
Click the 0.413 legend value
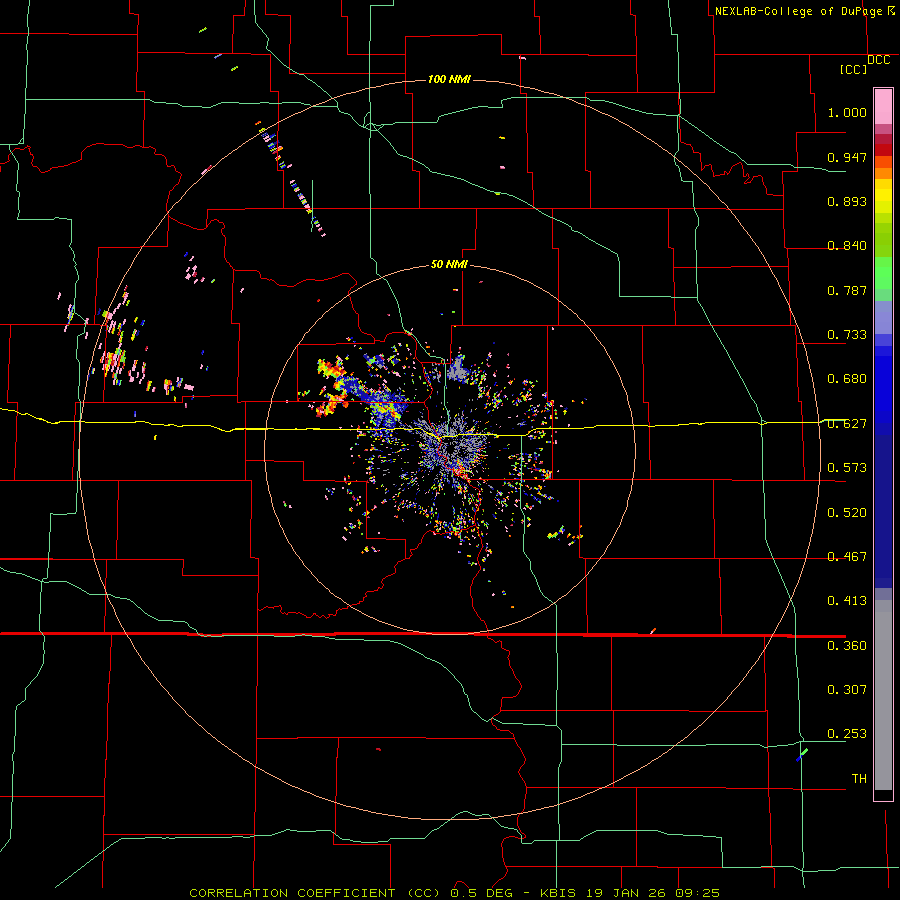click(x=847, y=601)
